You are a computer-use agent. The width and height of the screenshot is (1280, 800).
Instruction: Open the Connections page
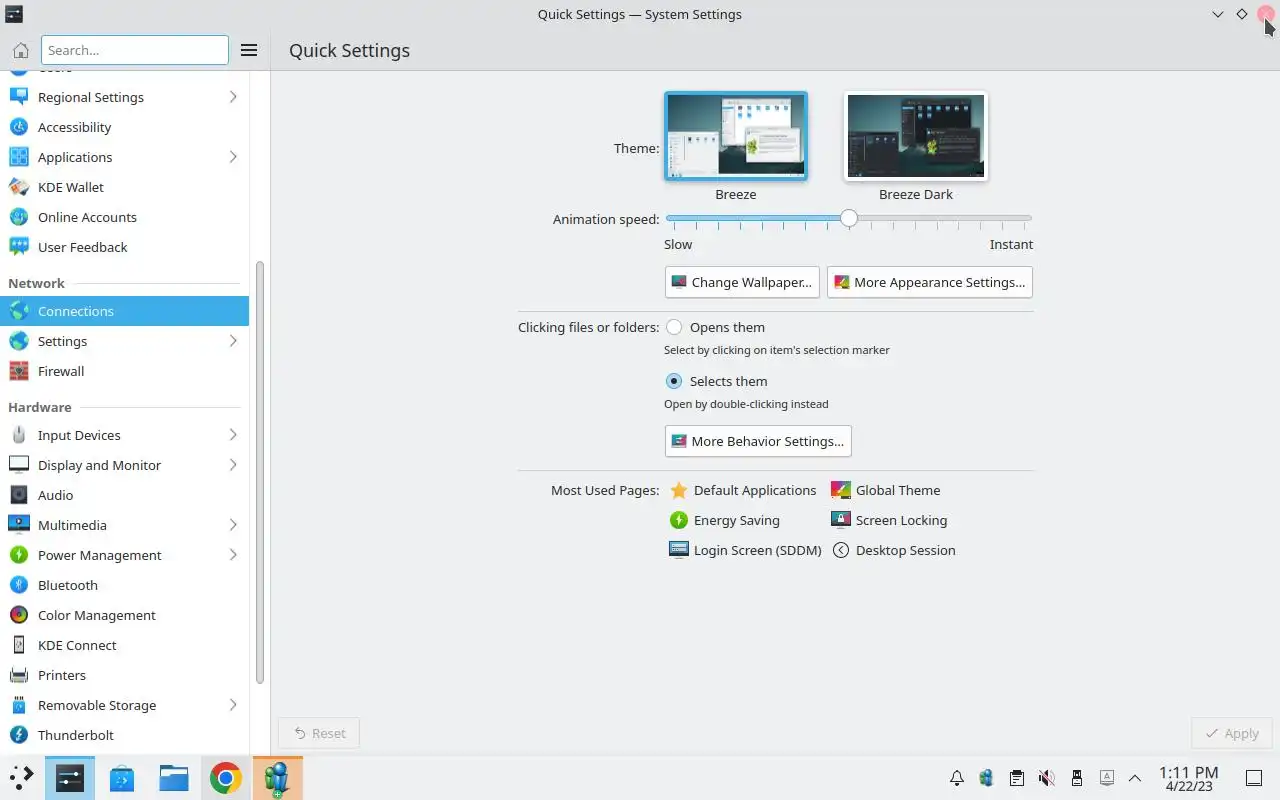(124, 311)
